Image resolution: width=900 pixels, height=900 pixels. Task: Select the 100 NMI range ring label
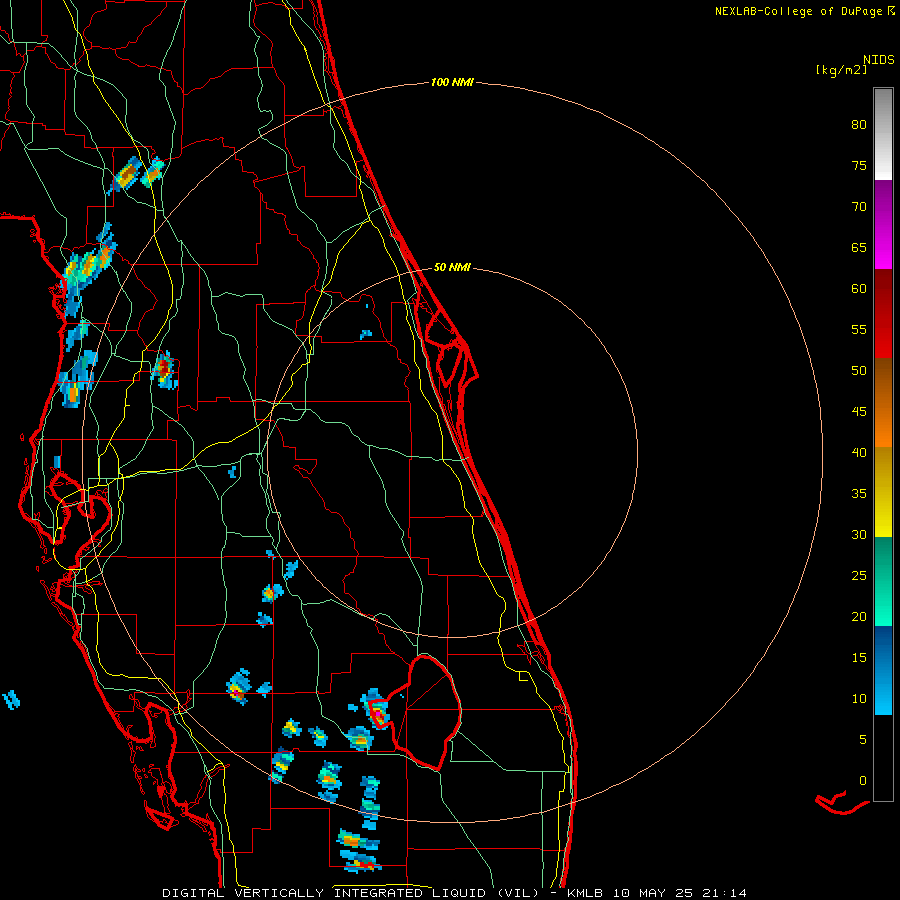[452, 83]
